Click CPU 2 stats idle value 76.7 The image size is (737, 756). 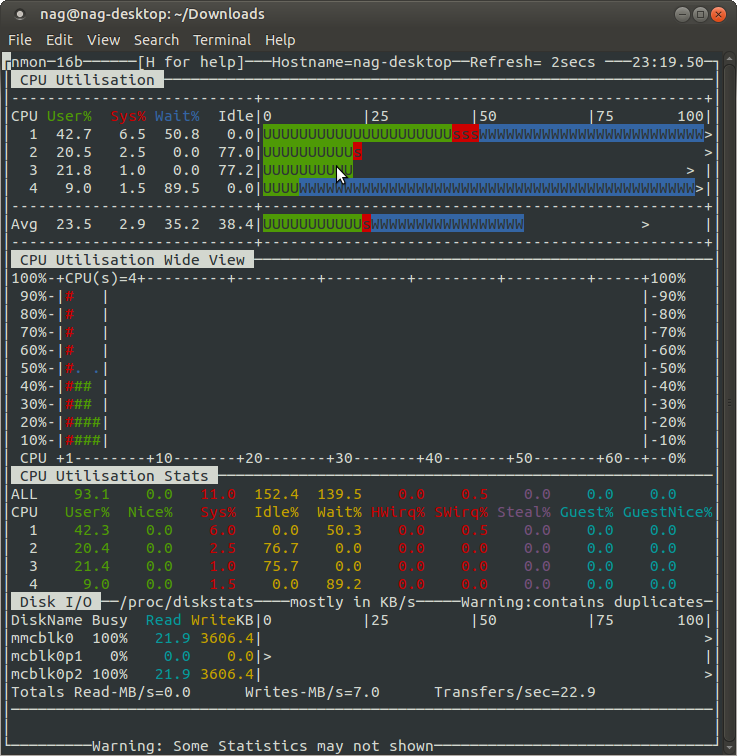pos(281,548)
